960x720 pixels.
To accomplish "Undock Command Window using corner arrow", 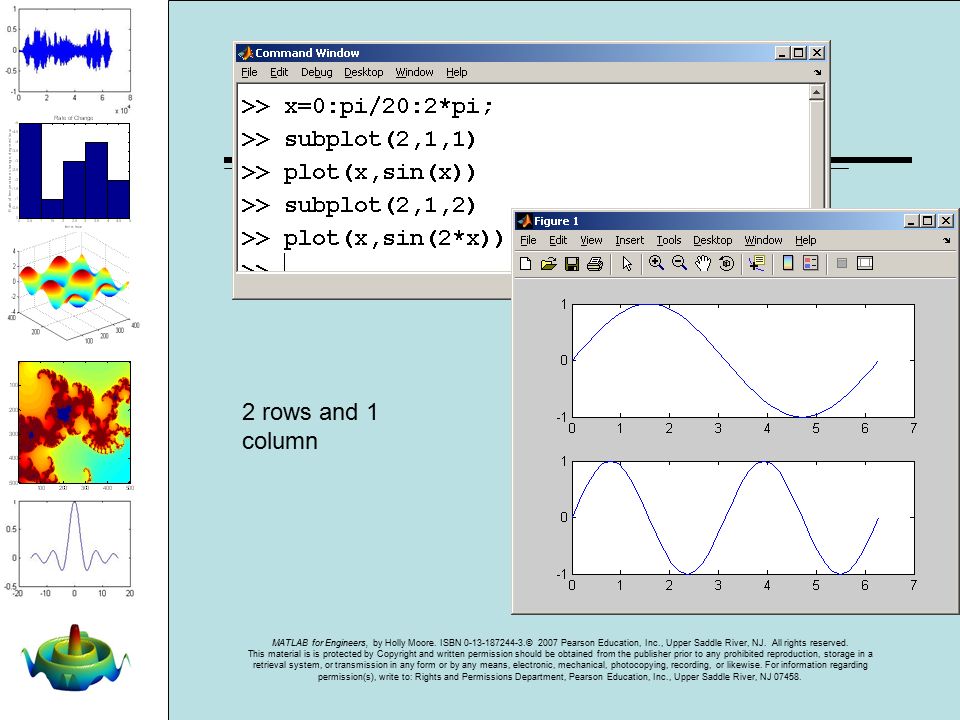I will coord(817,72).
